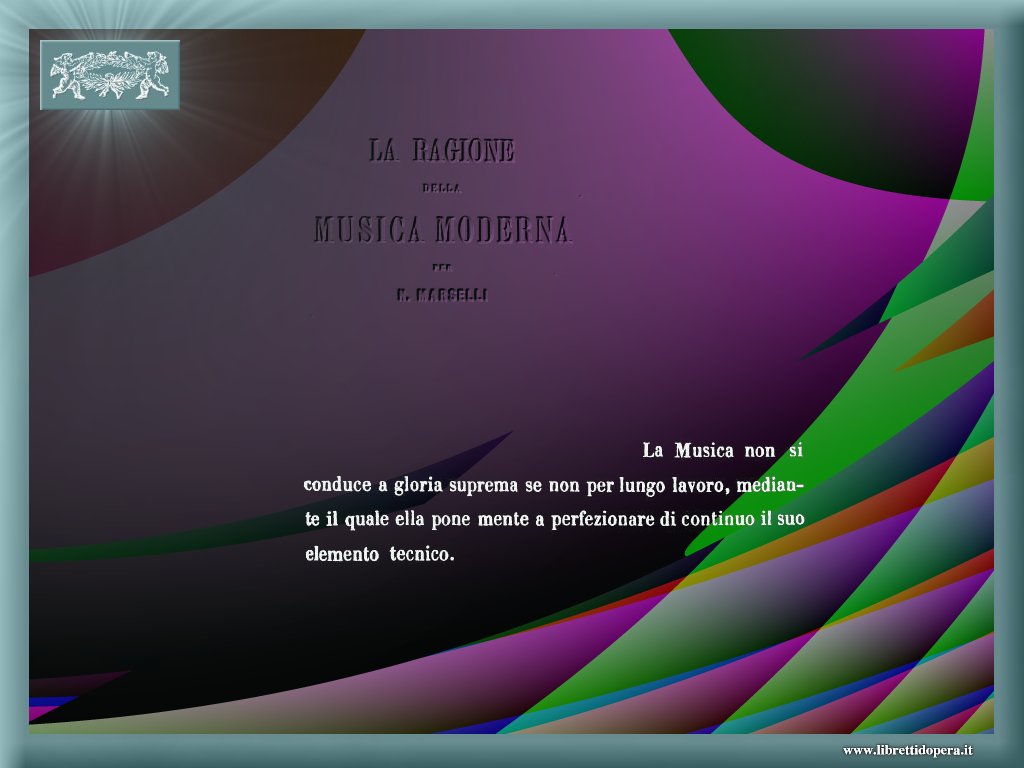Click the small "PER" word above author
This screenshot has width=1024, height=768.
click(441, 266)
